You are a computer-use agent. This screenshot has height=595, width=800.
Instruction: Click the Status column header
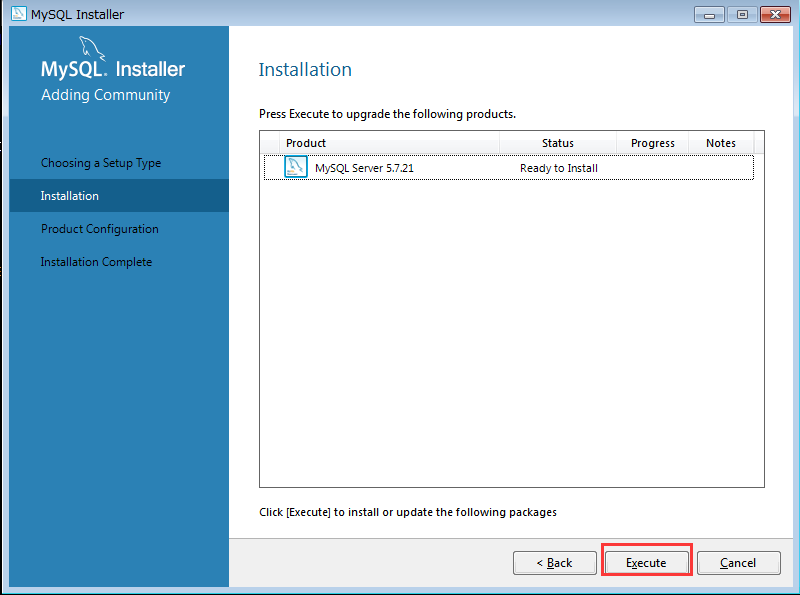click(558, 143)
